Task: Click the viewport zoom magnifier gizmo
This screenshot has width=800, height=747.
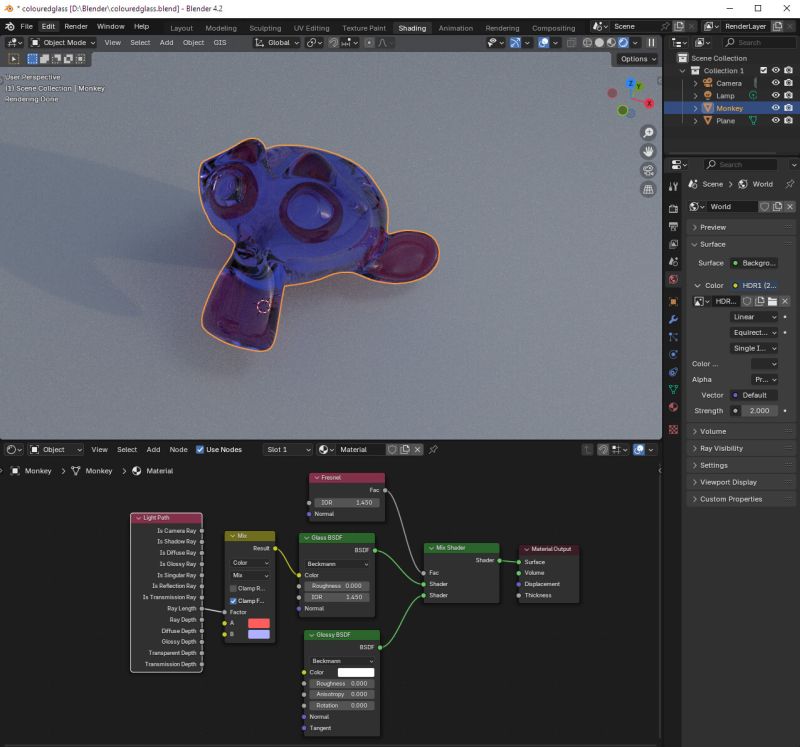Action: point(648,133)
